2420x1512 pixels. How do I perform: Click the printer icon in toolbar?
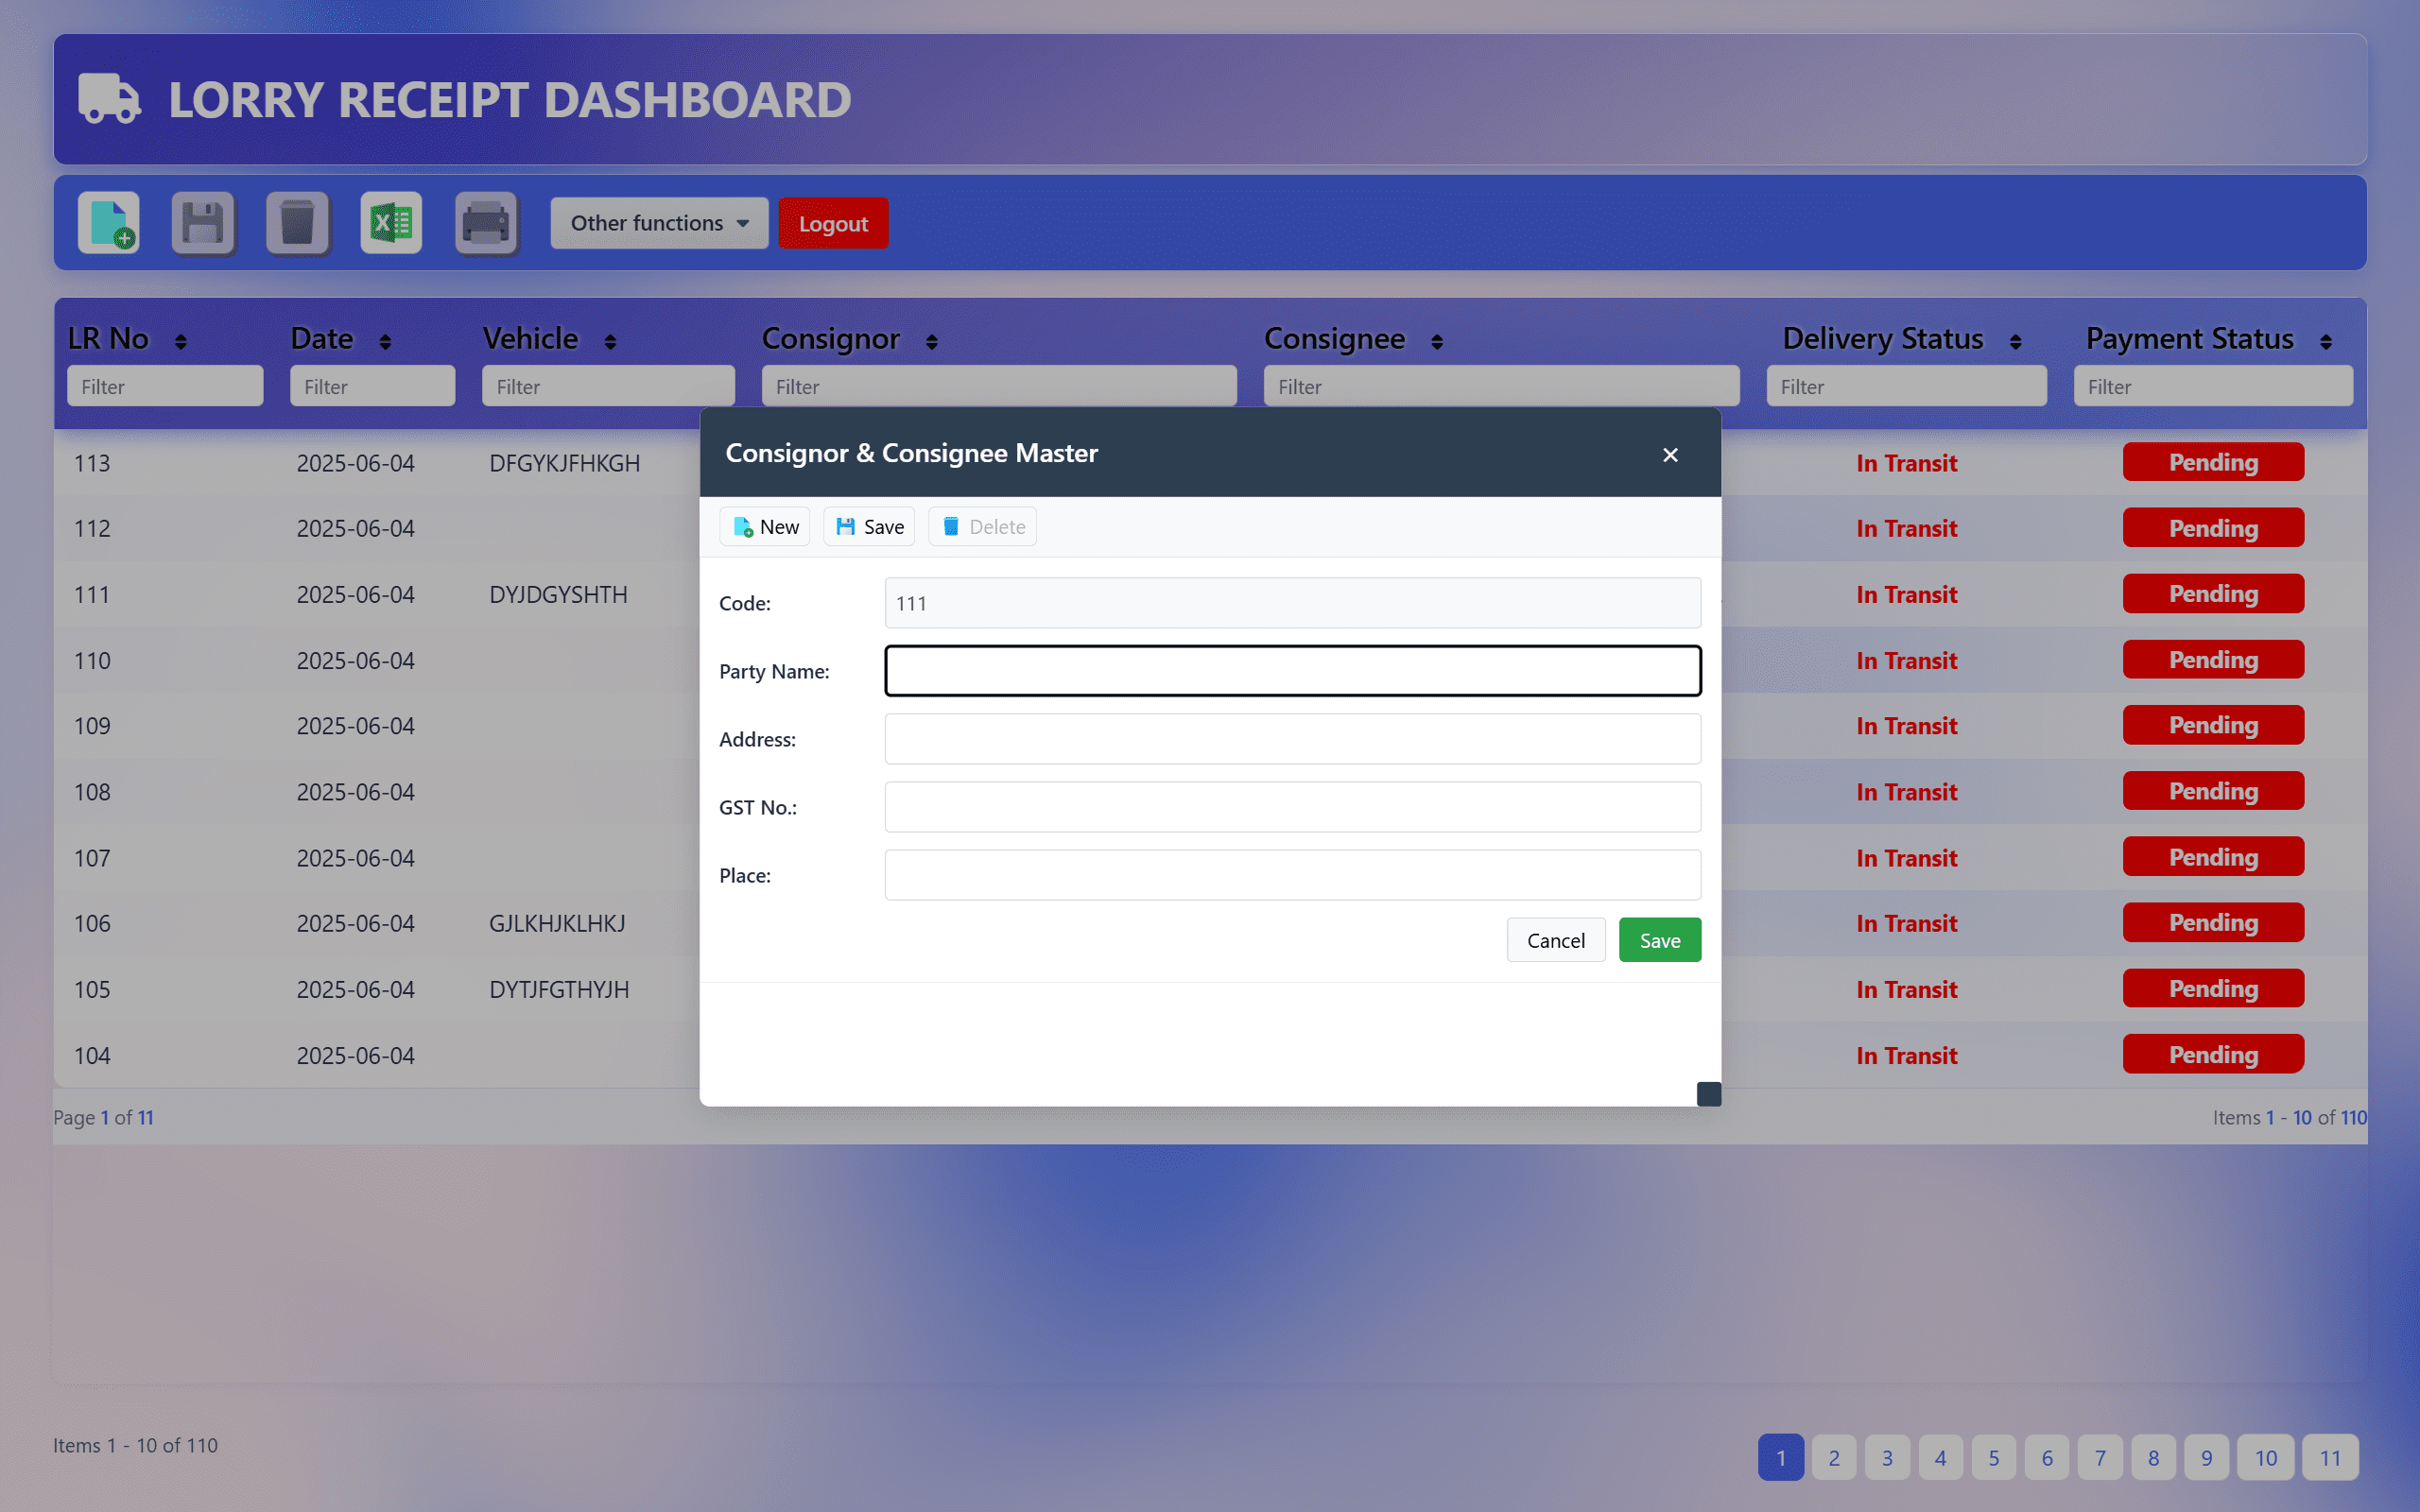(x=486, y=223)
